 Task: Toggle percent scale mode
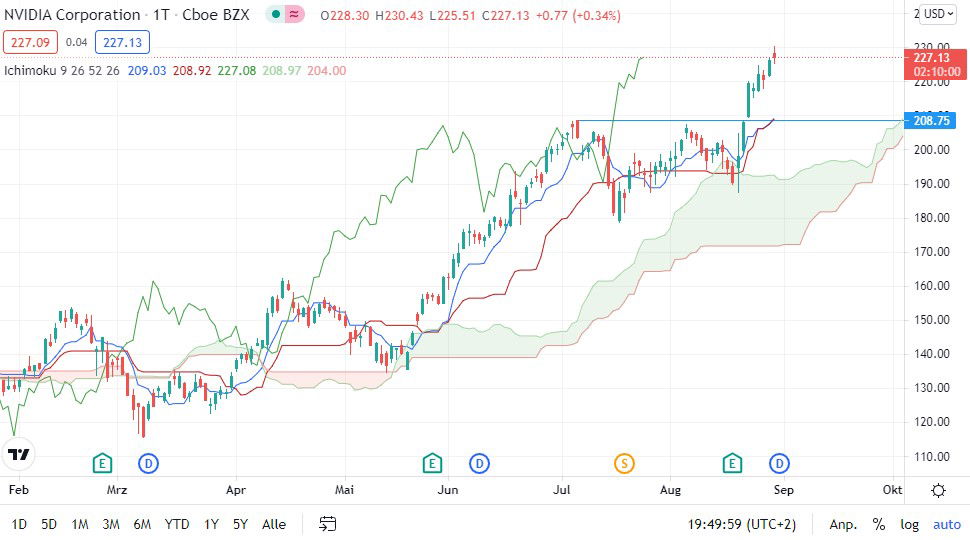coord(879,524)
